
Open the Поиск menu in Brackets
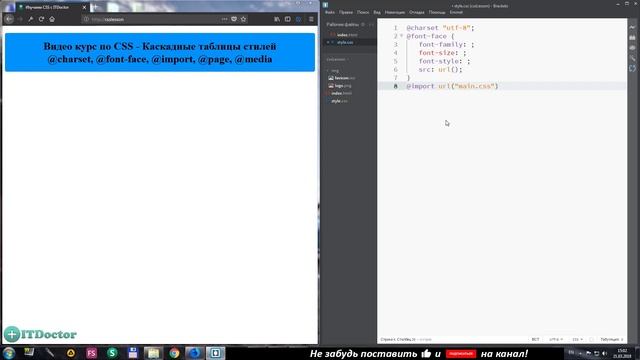click(x=363, y=12)
